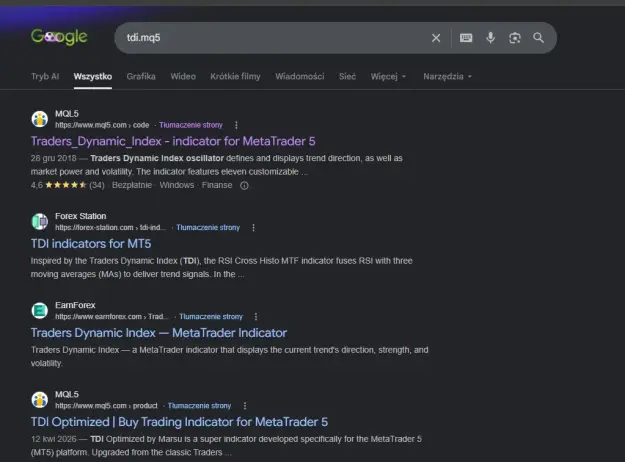
Task: Click Tłumaczenie strony for the mql5.com code result
Action: (x=191, y=125)
